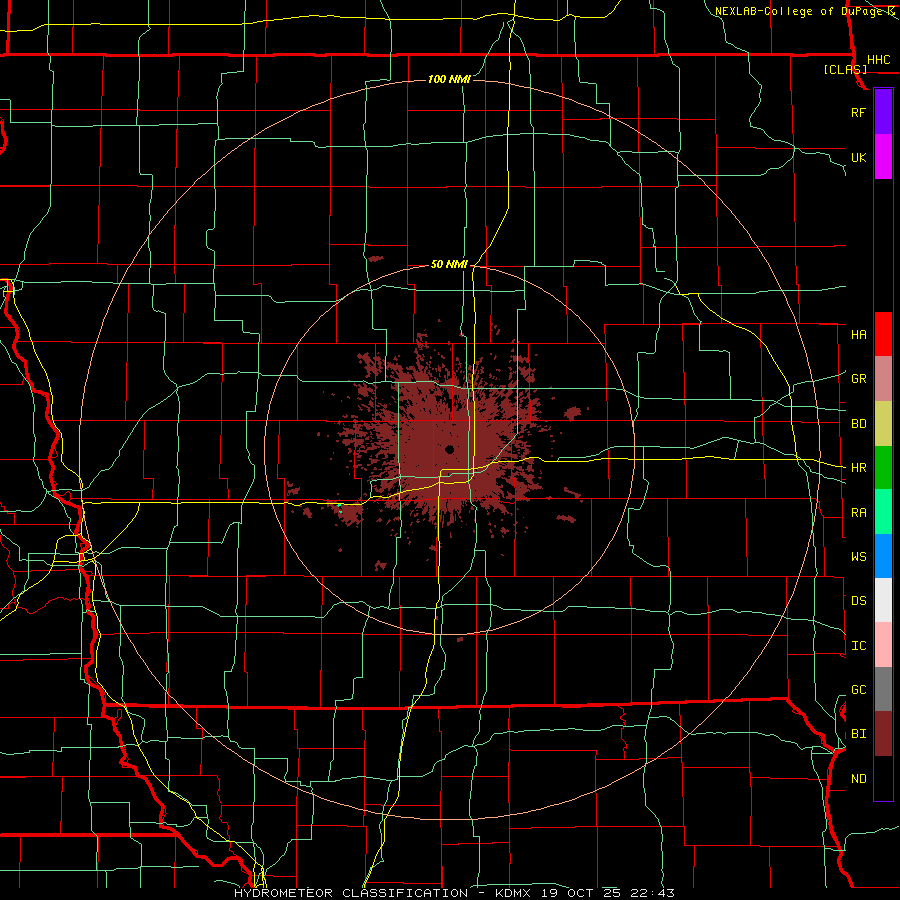Click the pink GR color swatch

[883, 378]
